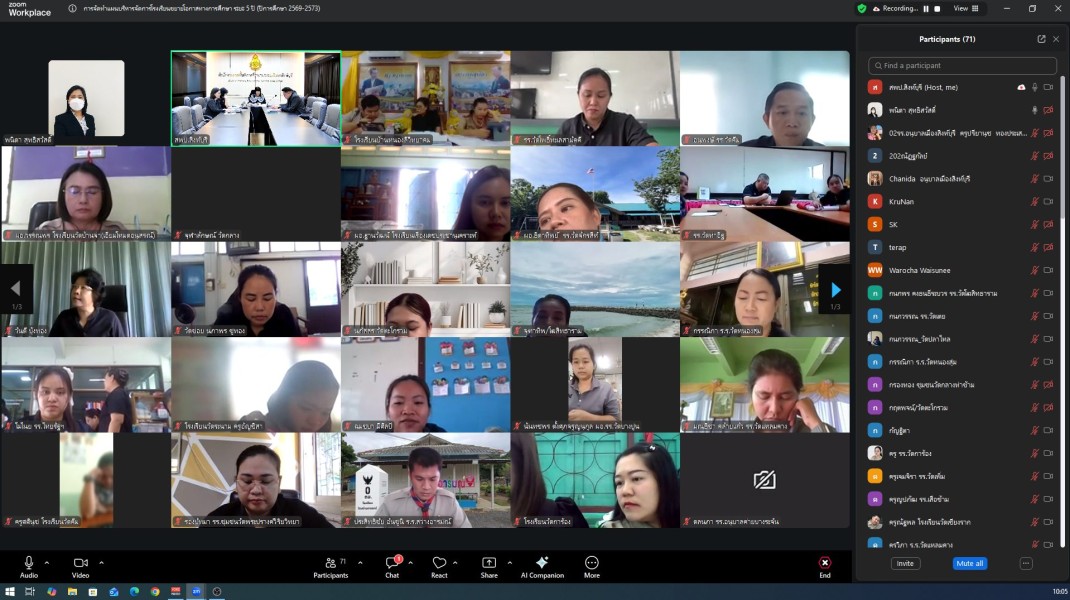
Task: Expand video options arrow next to Video
Action: pyautogui.click(x=101, y=562)
